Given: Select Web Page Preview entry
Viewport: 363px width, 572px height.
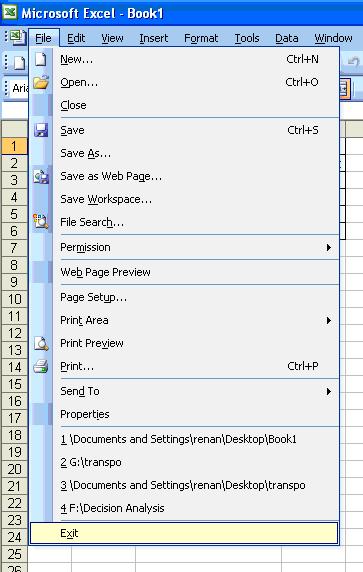Looking at the screenshot, I should [185, 272].
